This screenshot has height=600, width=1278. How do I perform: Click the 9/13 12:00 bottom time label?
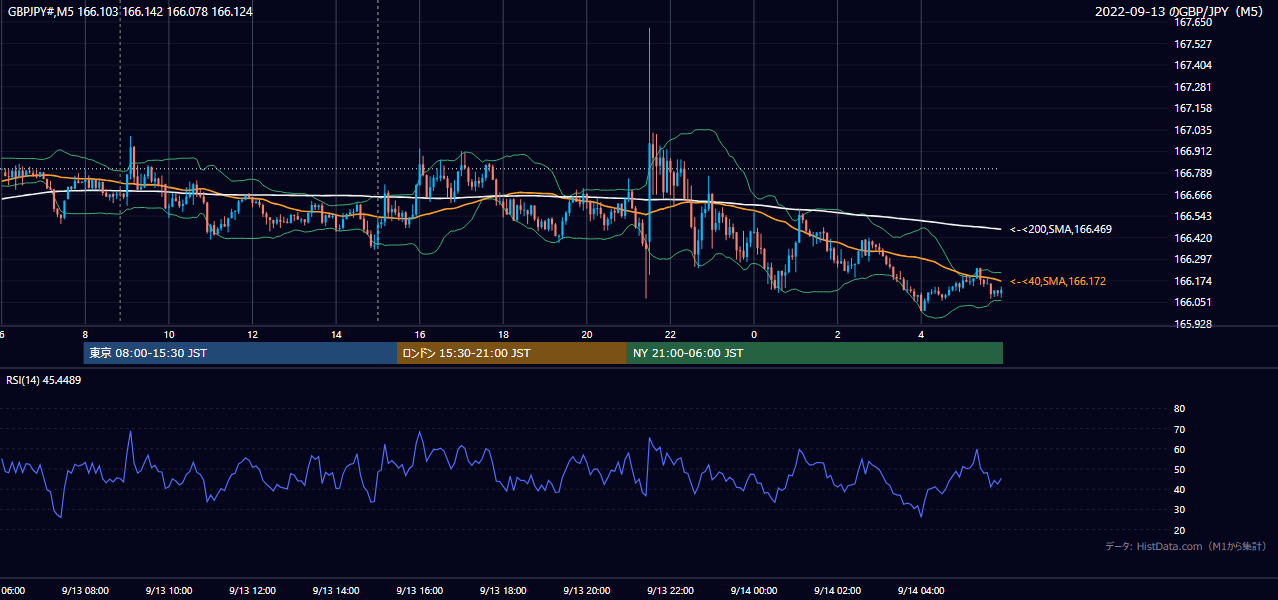[252, 591]
